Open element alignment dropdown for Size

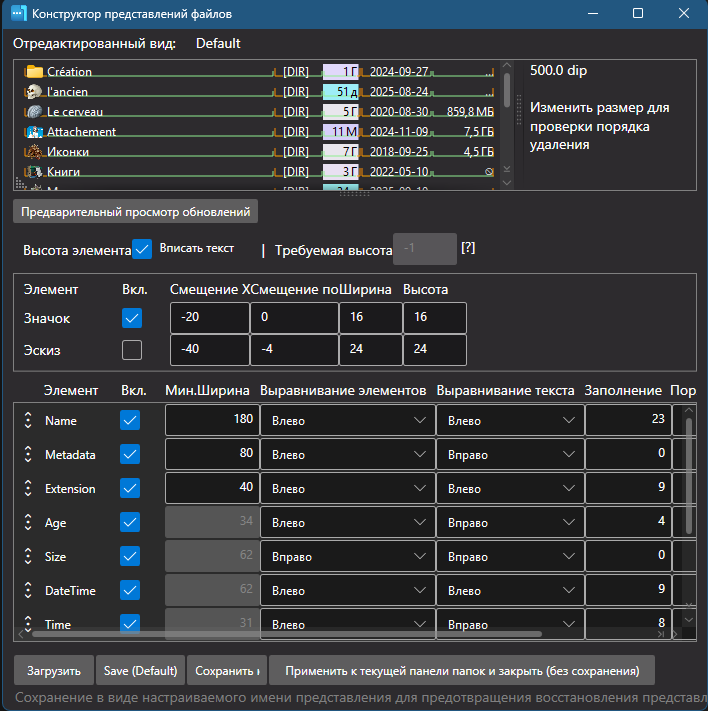pos(346,557)
